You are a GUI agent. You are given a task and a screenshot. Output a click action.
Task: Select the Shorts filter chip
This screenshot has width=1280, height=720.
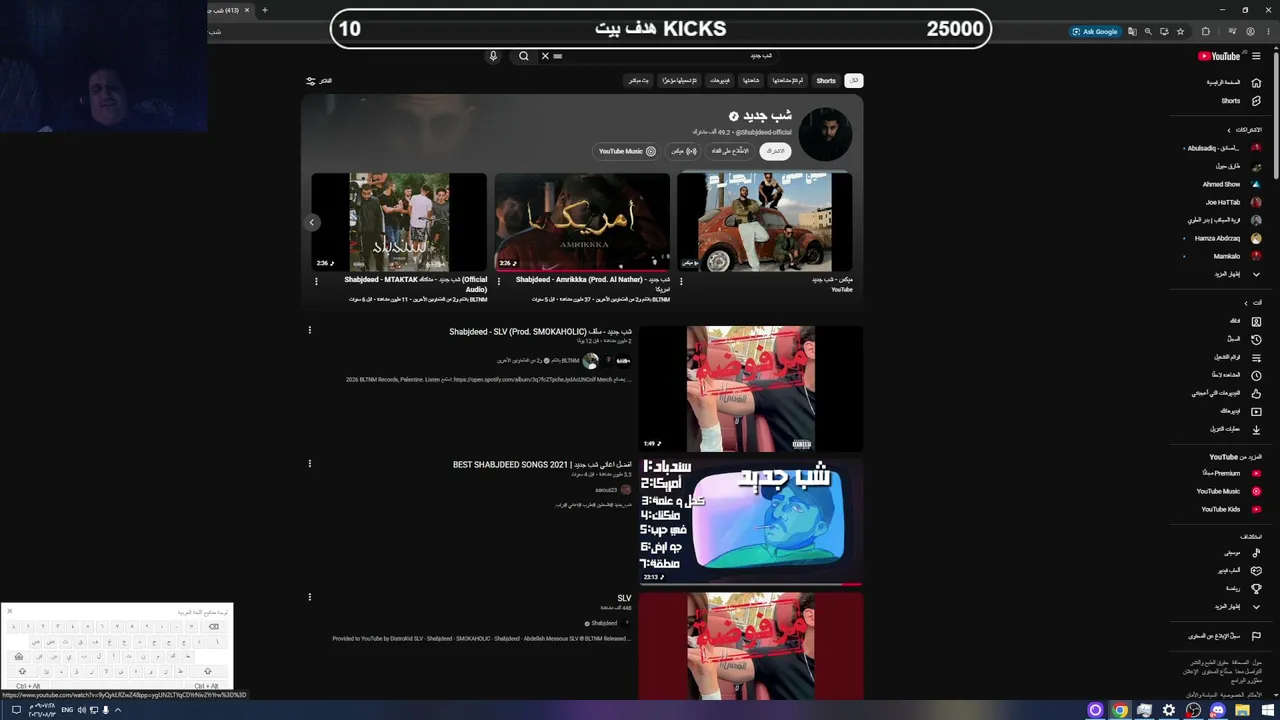point(826,81)
